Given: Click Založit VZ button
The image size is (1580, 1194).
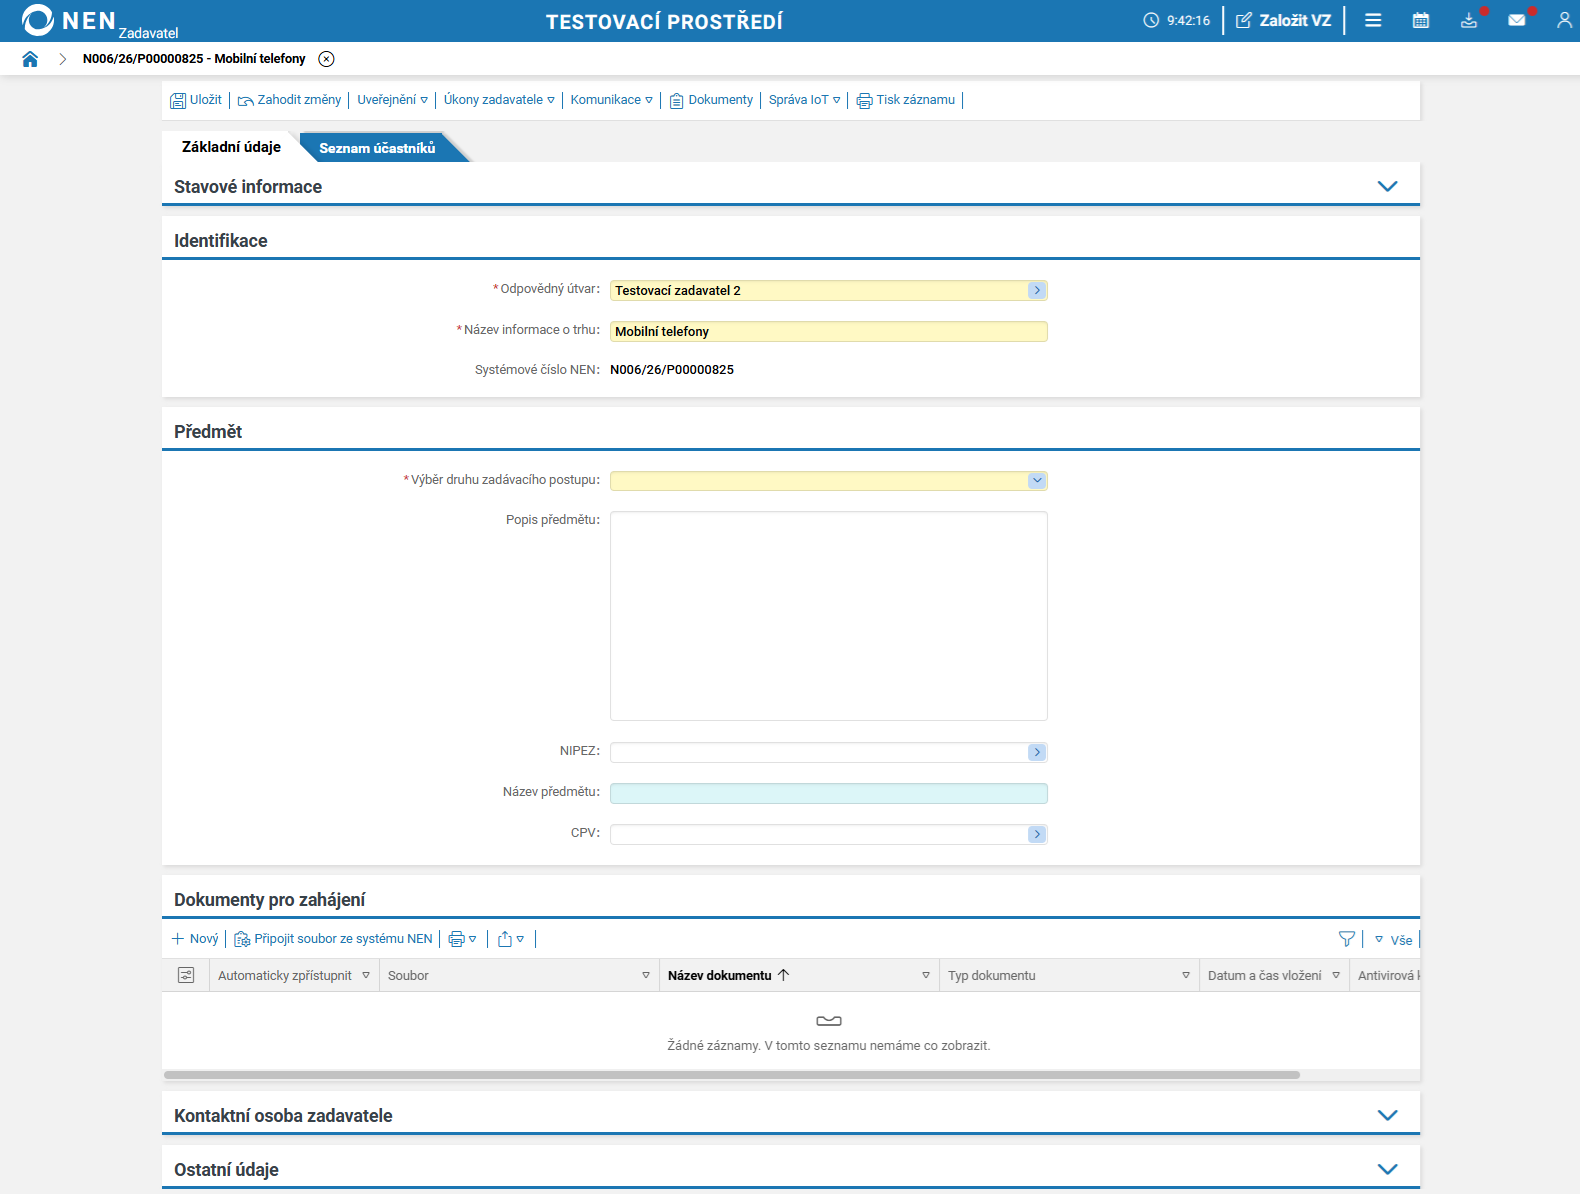Looking at the screenshot, I should point(1284,20).
